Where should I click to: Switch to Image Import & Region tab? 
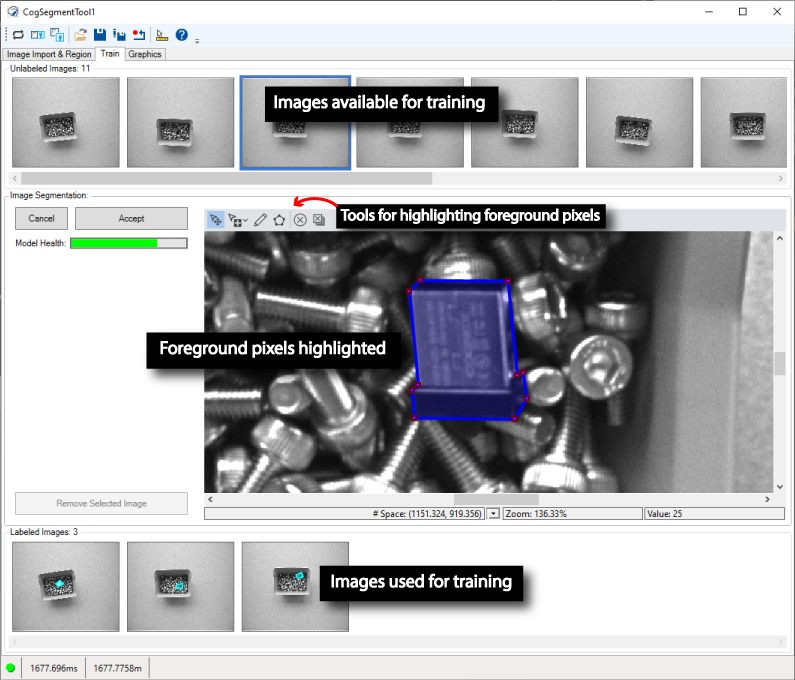(49, 54)
